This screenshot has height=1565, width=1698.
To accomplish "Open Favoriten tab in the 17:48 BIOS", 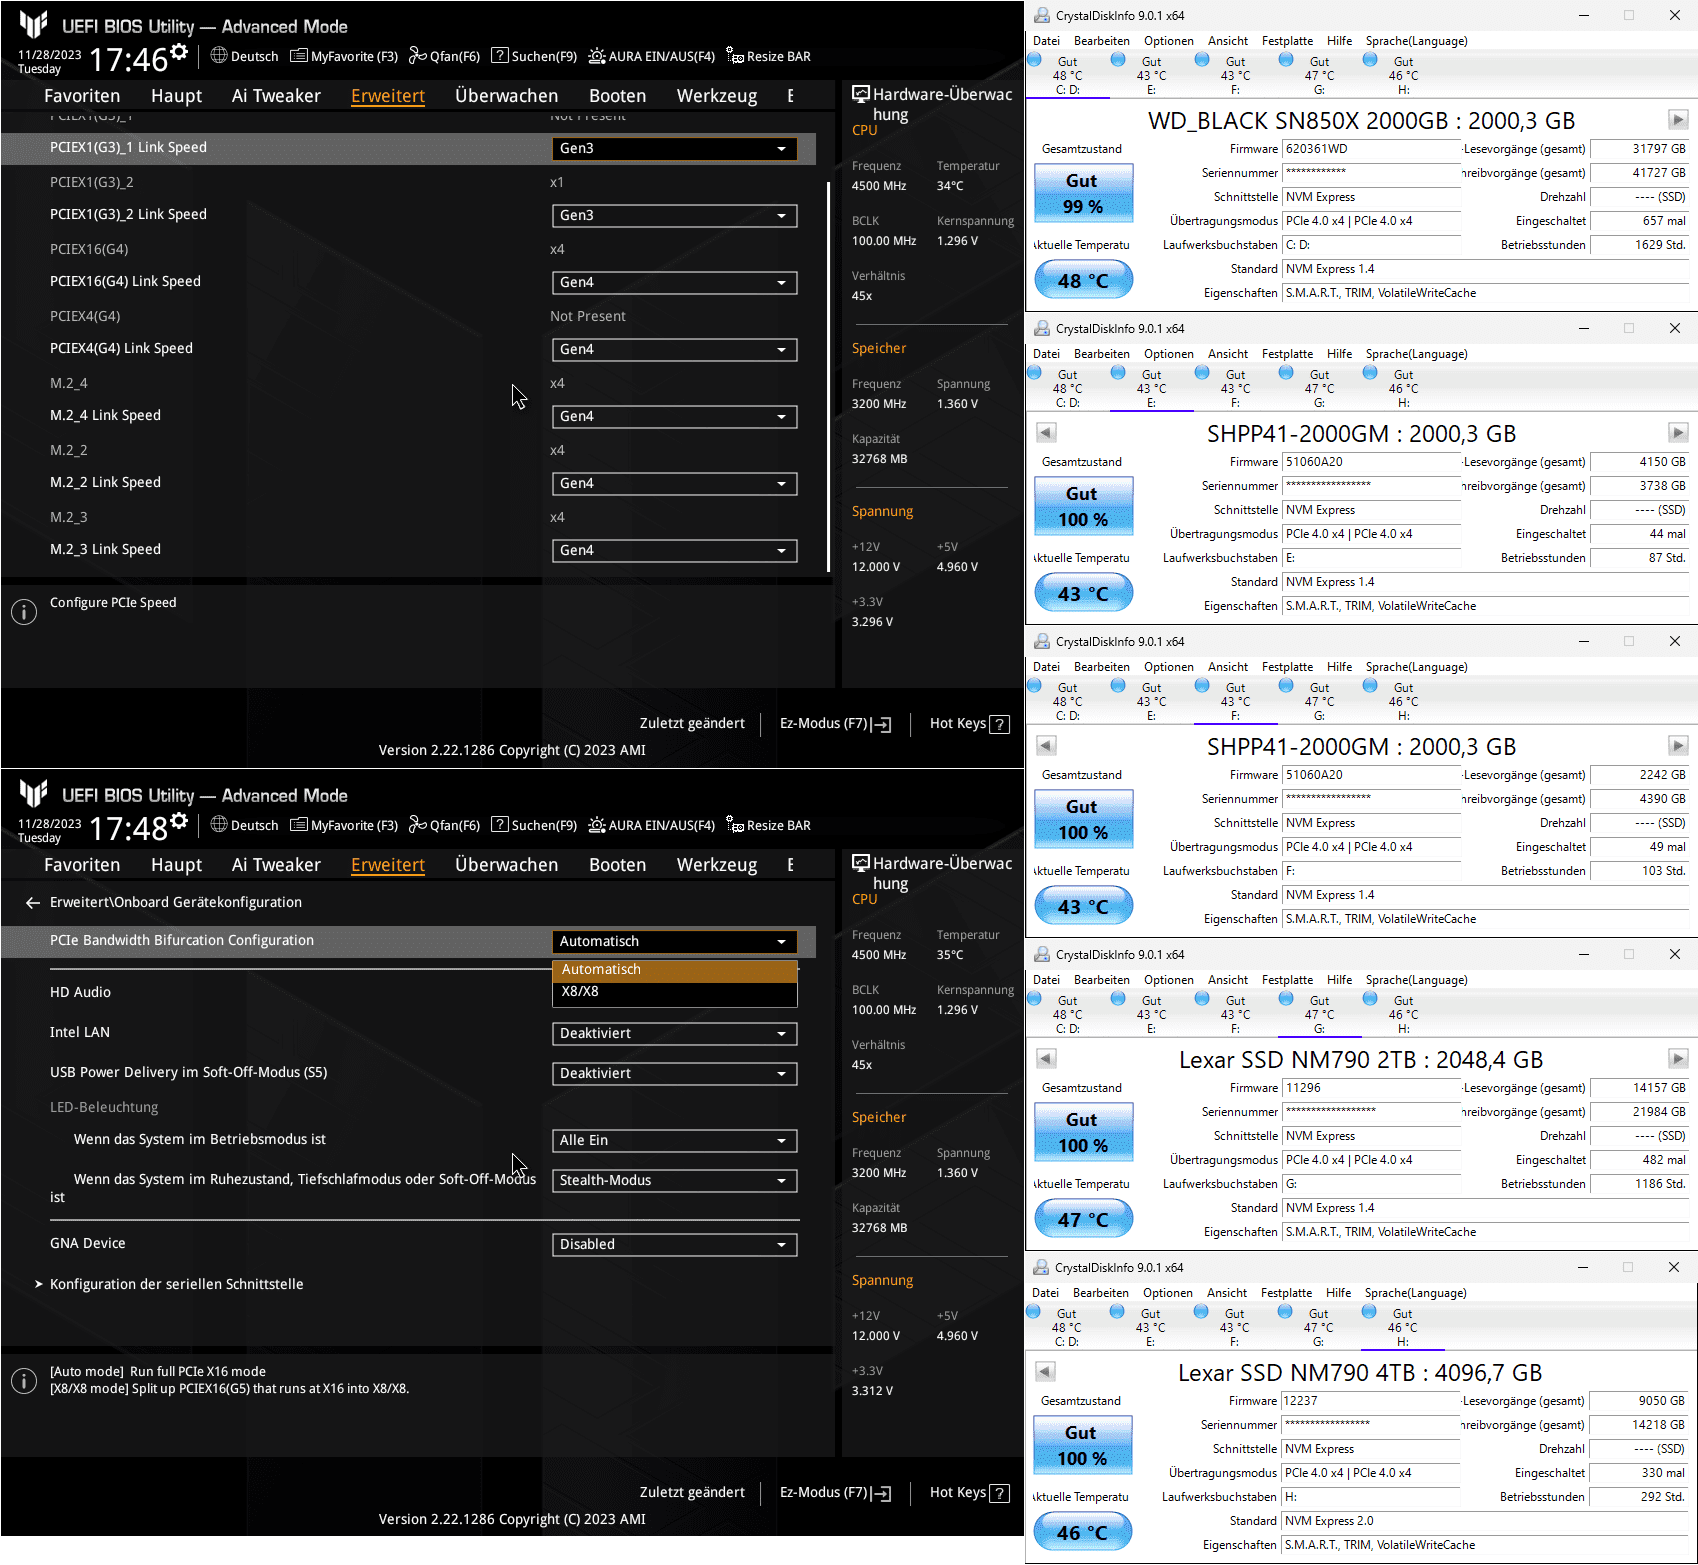I will (x=82, y=865).
